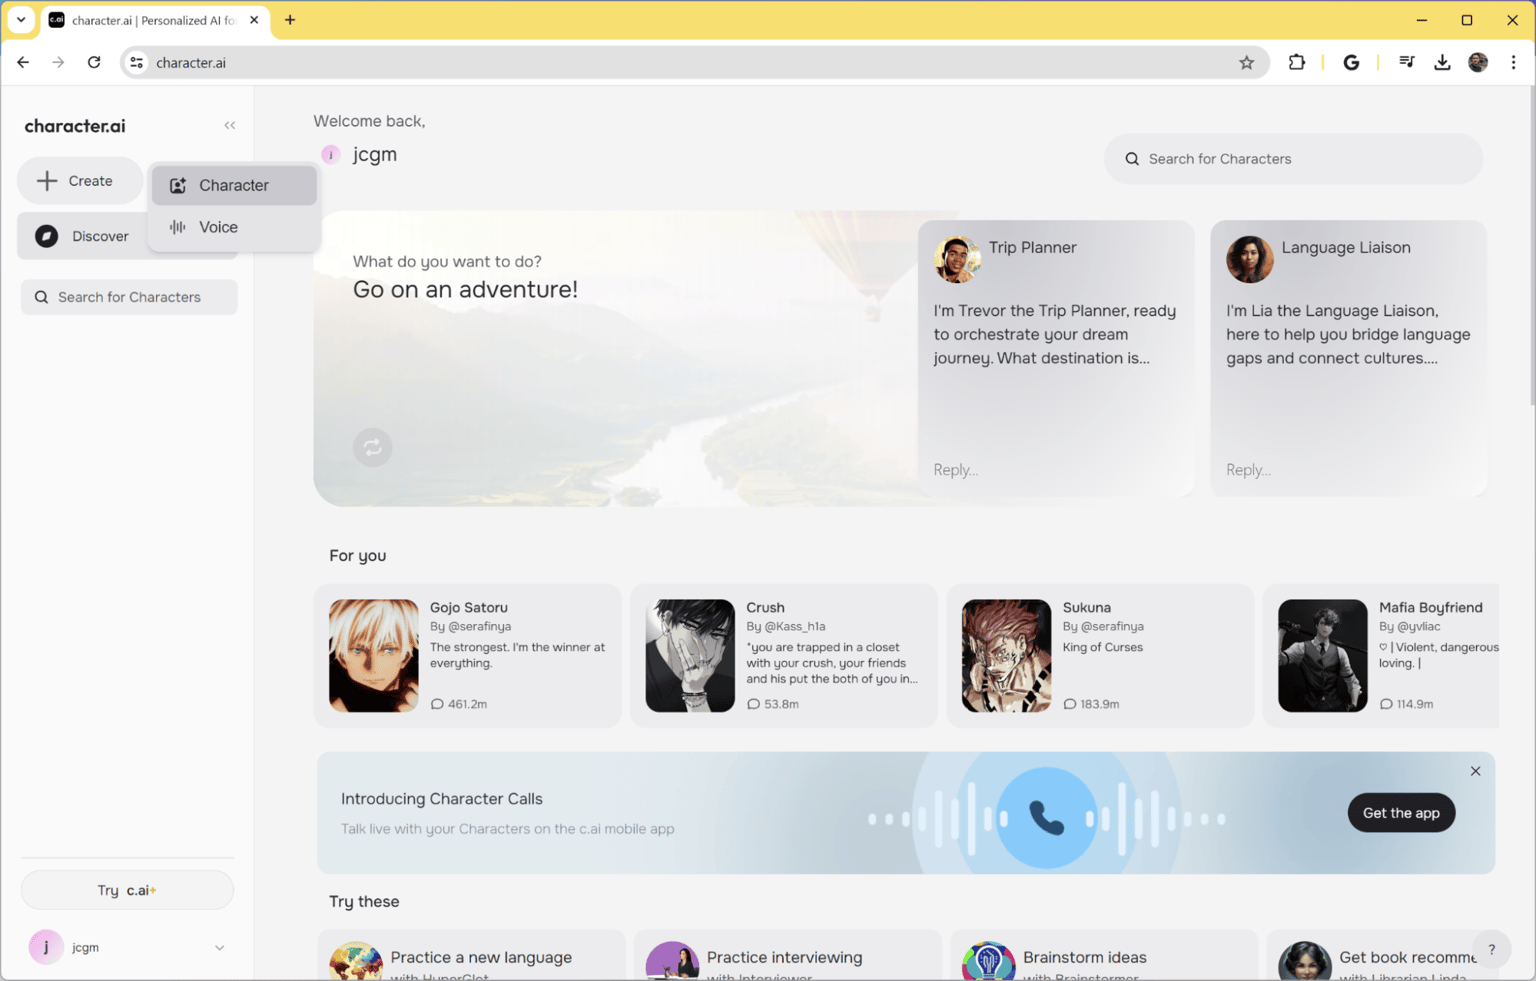The width and height of the screenshot is (1536, 981).
Task: Select Voice from the Create menu
Action: point(234,227)
